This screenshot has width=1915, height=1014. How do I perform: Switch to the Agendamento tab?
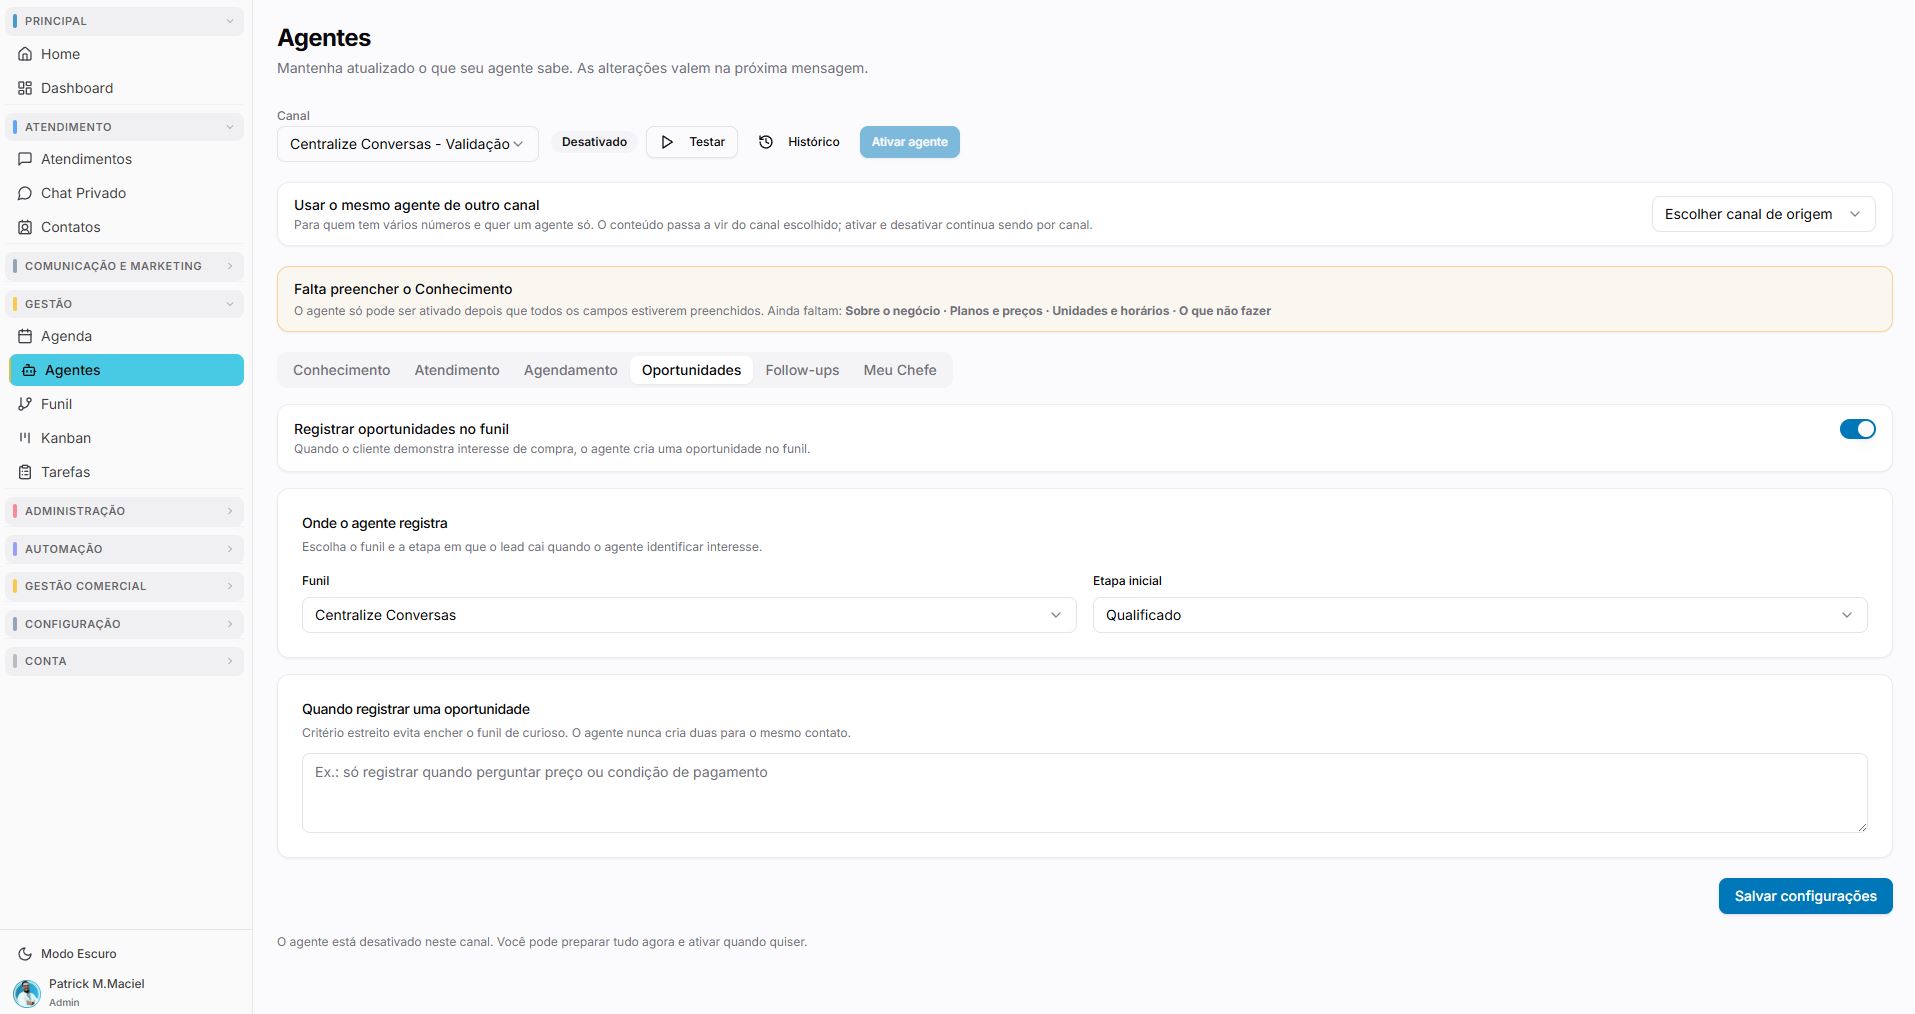click(x=571, y=370)
